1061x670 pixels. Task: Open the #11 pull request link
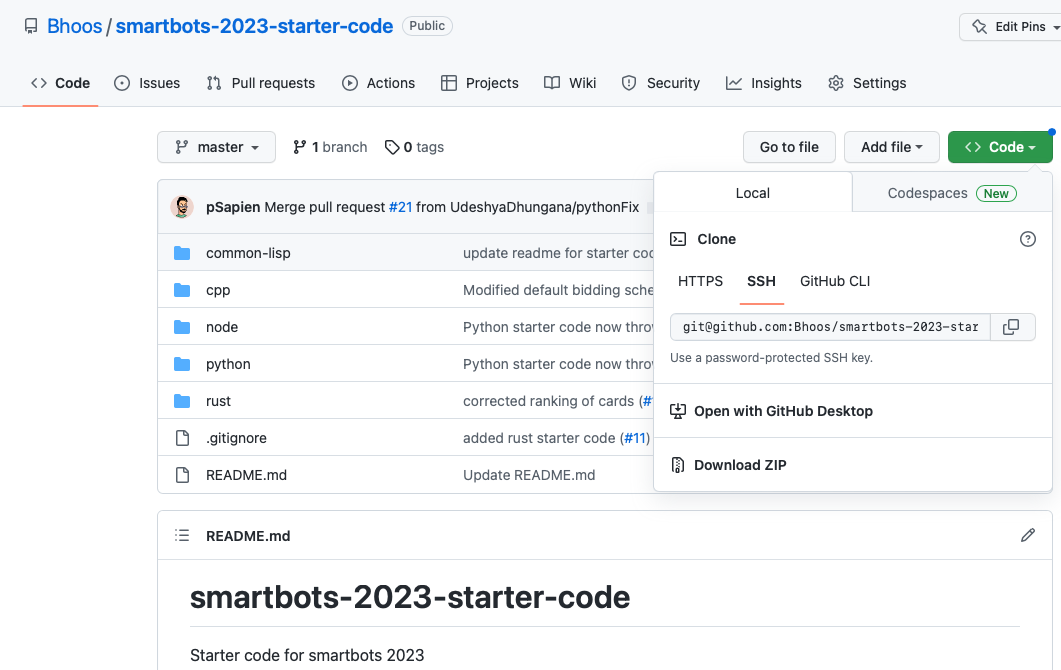(x=635, y=438)
